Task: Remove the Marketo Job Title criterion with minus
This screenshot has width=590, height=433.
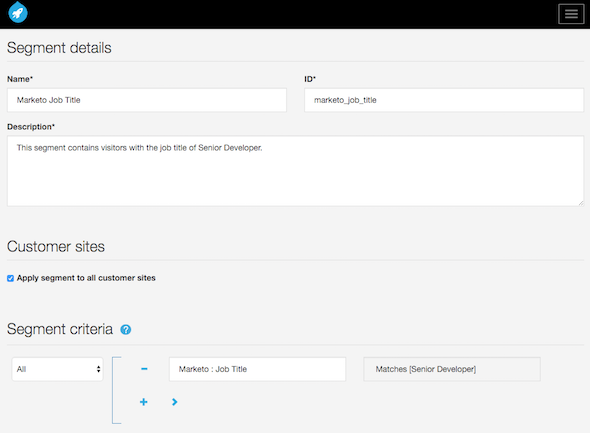Action: click(144, 369)
